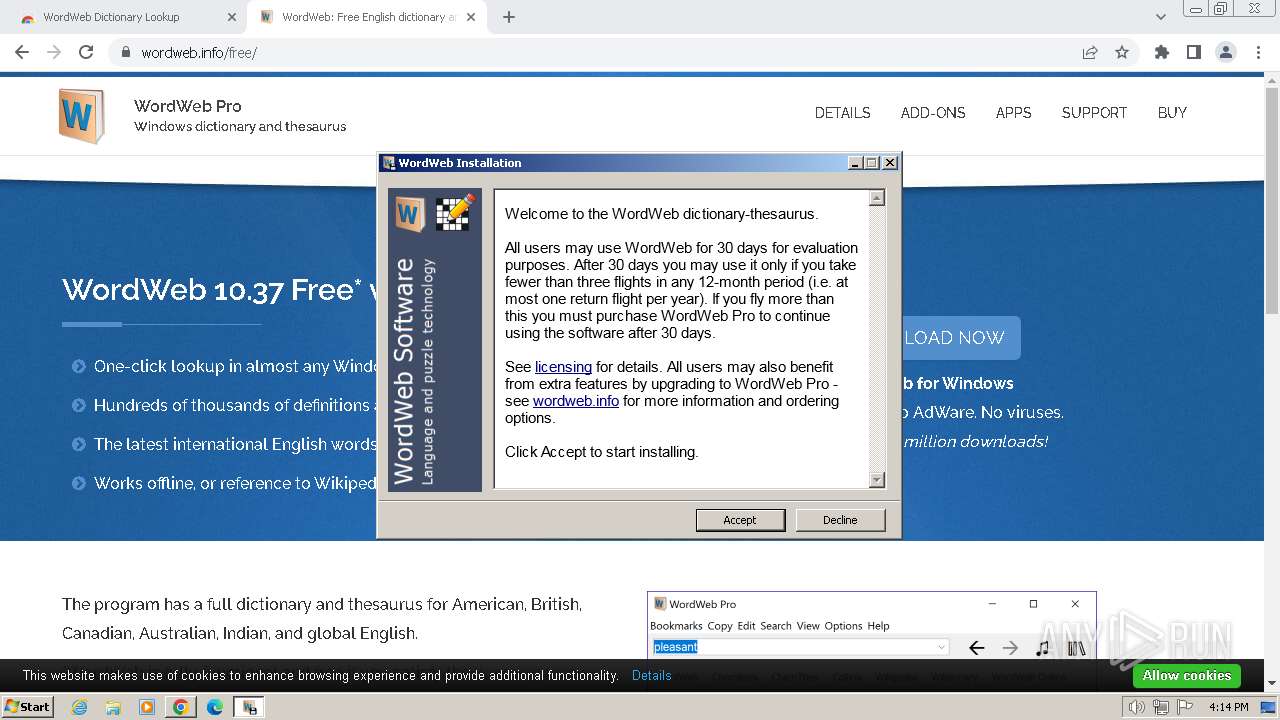Image resolution: width=1280 pixels, height=720 pixels.
Task: Minimize the WordWeb Installation dialog
Action: point(855,163)
